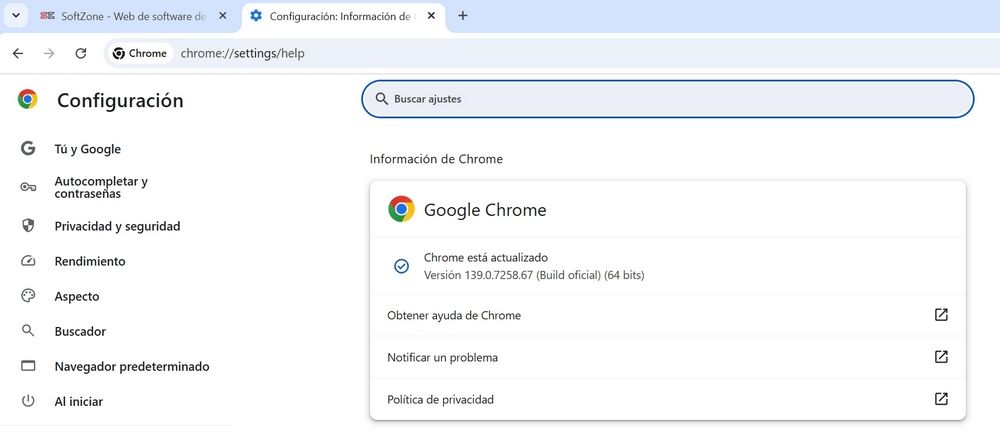The height and width of the screenshot is (440, 1000).
Task: Click the Buscador magnifier icon in sidebar
Action: [28, 331]
